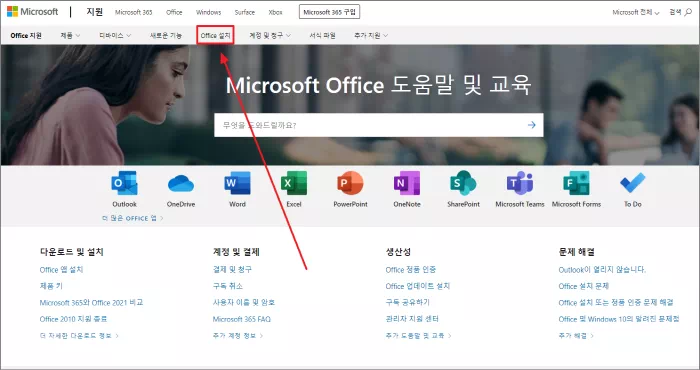Click the search arrow in help box

531,125
